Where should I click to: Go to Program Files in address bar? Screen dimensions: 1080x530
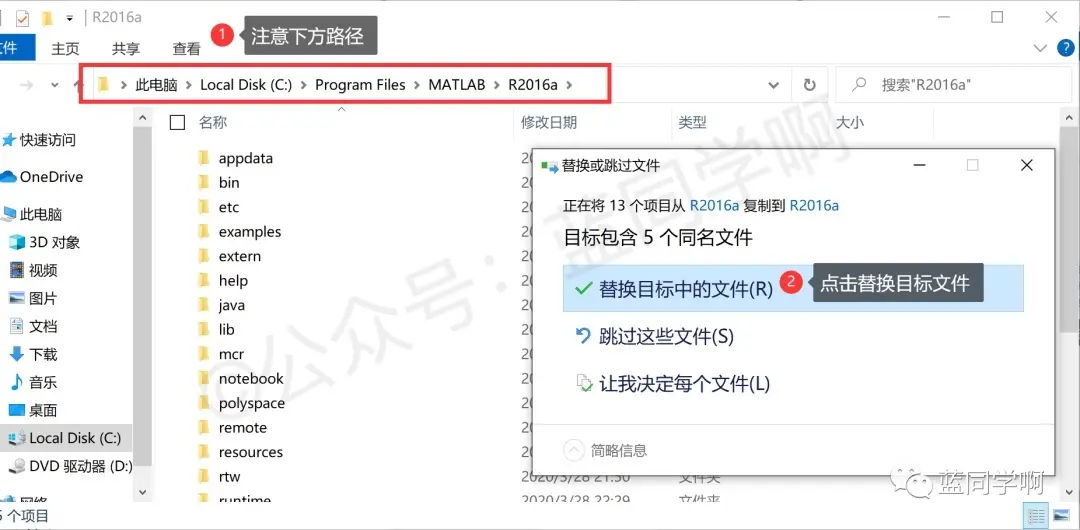(360, 85)
